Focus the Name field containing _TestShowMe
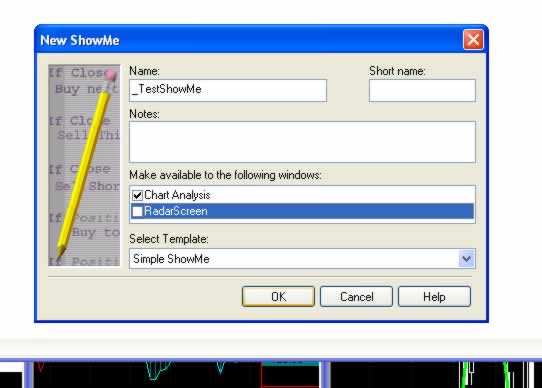542x388 pixels. point(228,90)
